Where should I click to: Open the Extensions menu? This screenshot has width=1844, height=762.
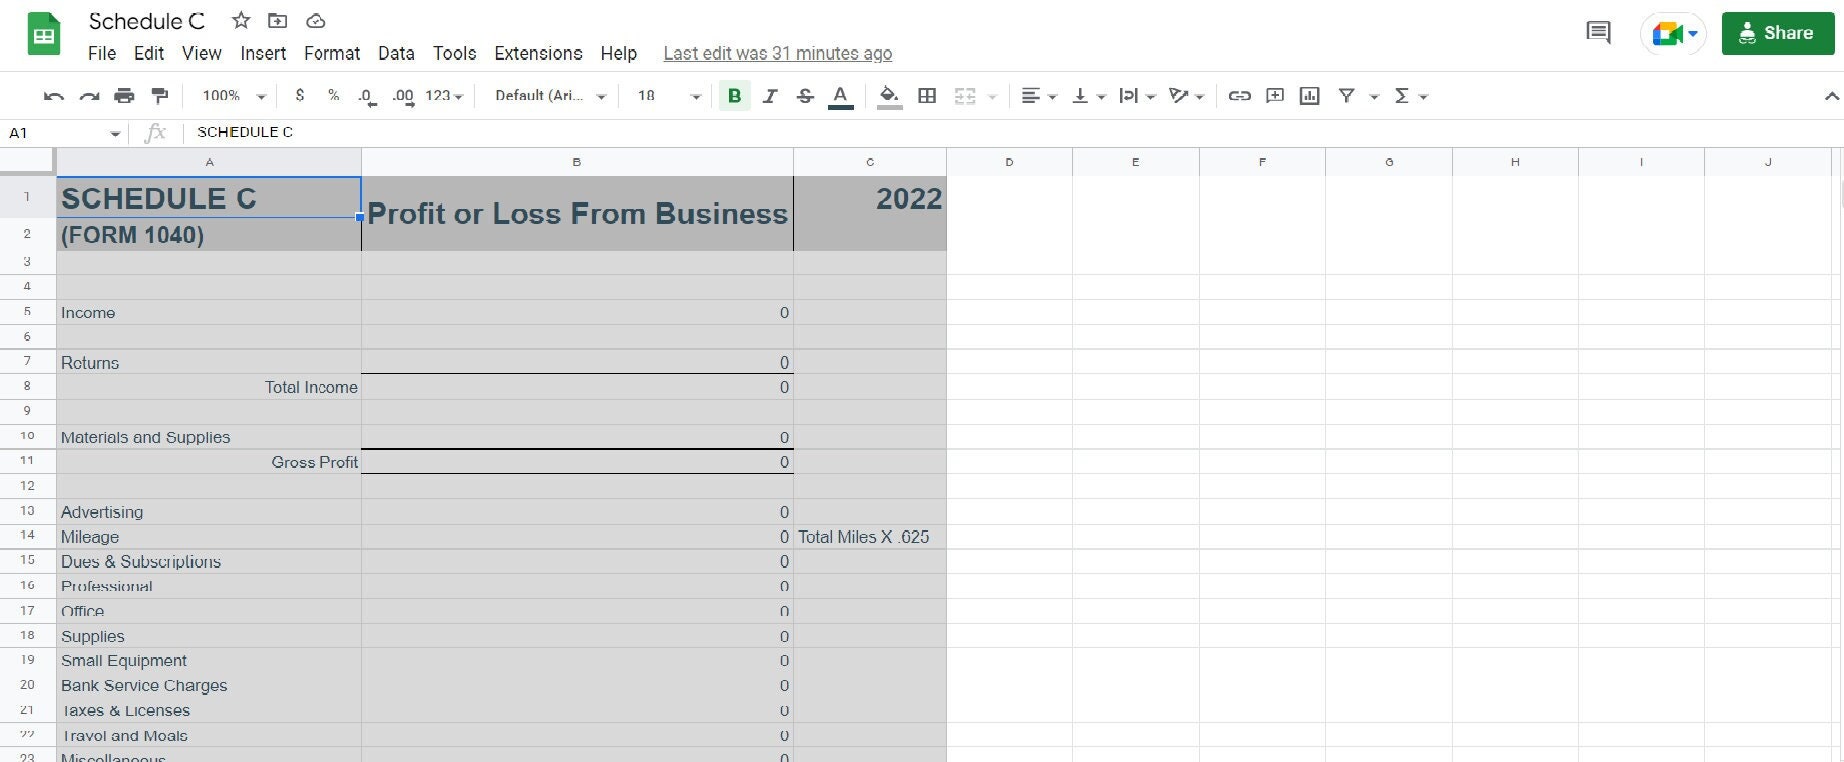click(538, 54)
